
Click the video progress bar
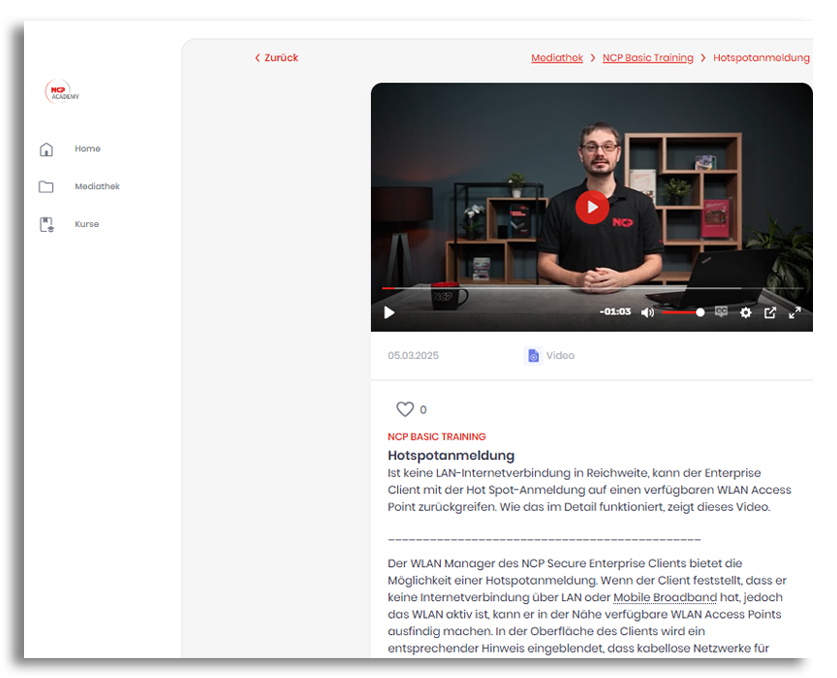[590, 289]
